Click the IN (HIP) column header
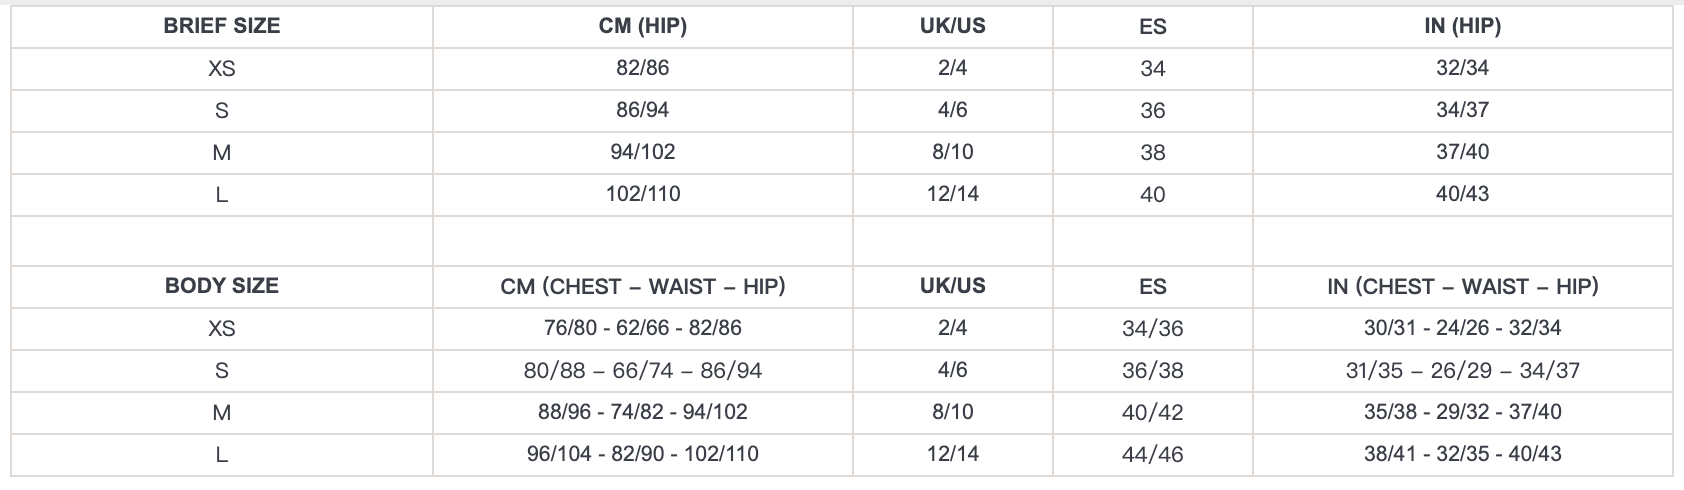Image resolution: width=1684 pixels, height=490 pixels. click(x=1463, y=26)
